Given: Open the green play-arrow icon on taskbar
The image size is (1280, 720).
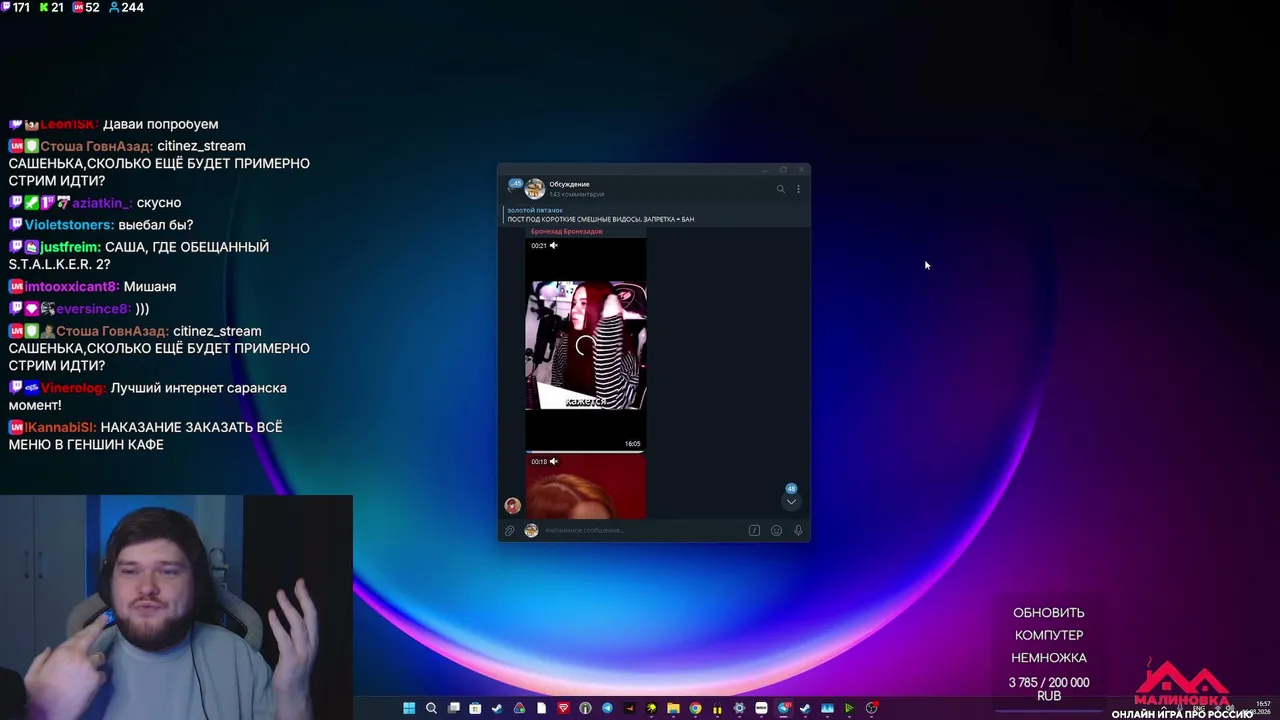Looking at the screenshot, I should pyautogui.click(x=849, y=708).
